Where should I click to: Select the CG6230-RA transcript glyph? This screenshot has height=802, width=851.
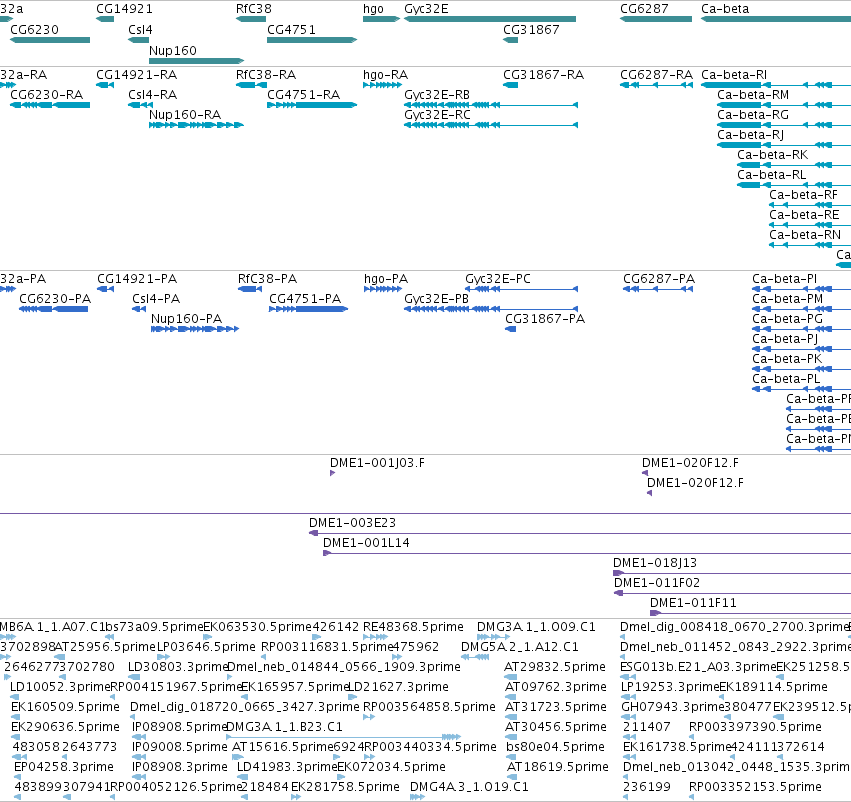[x=50, y=105]
